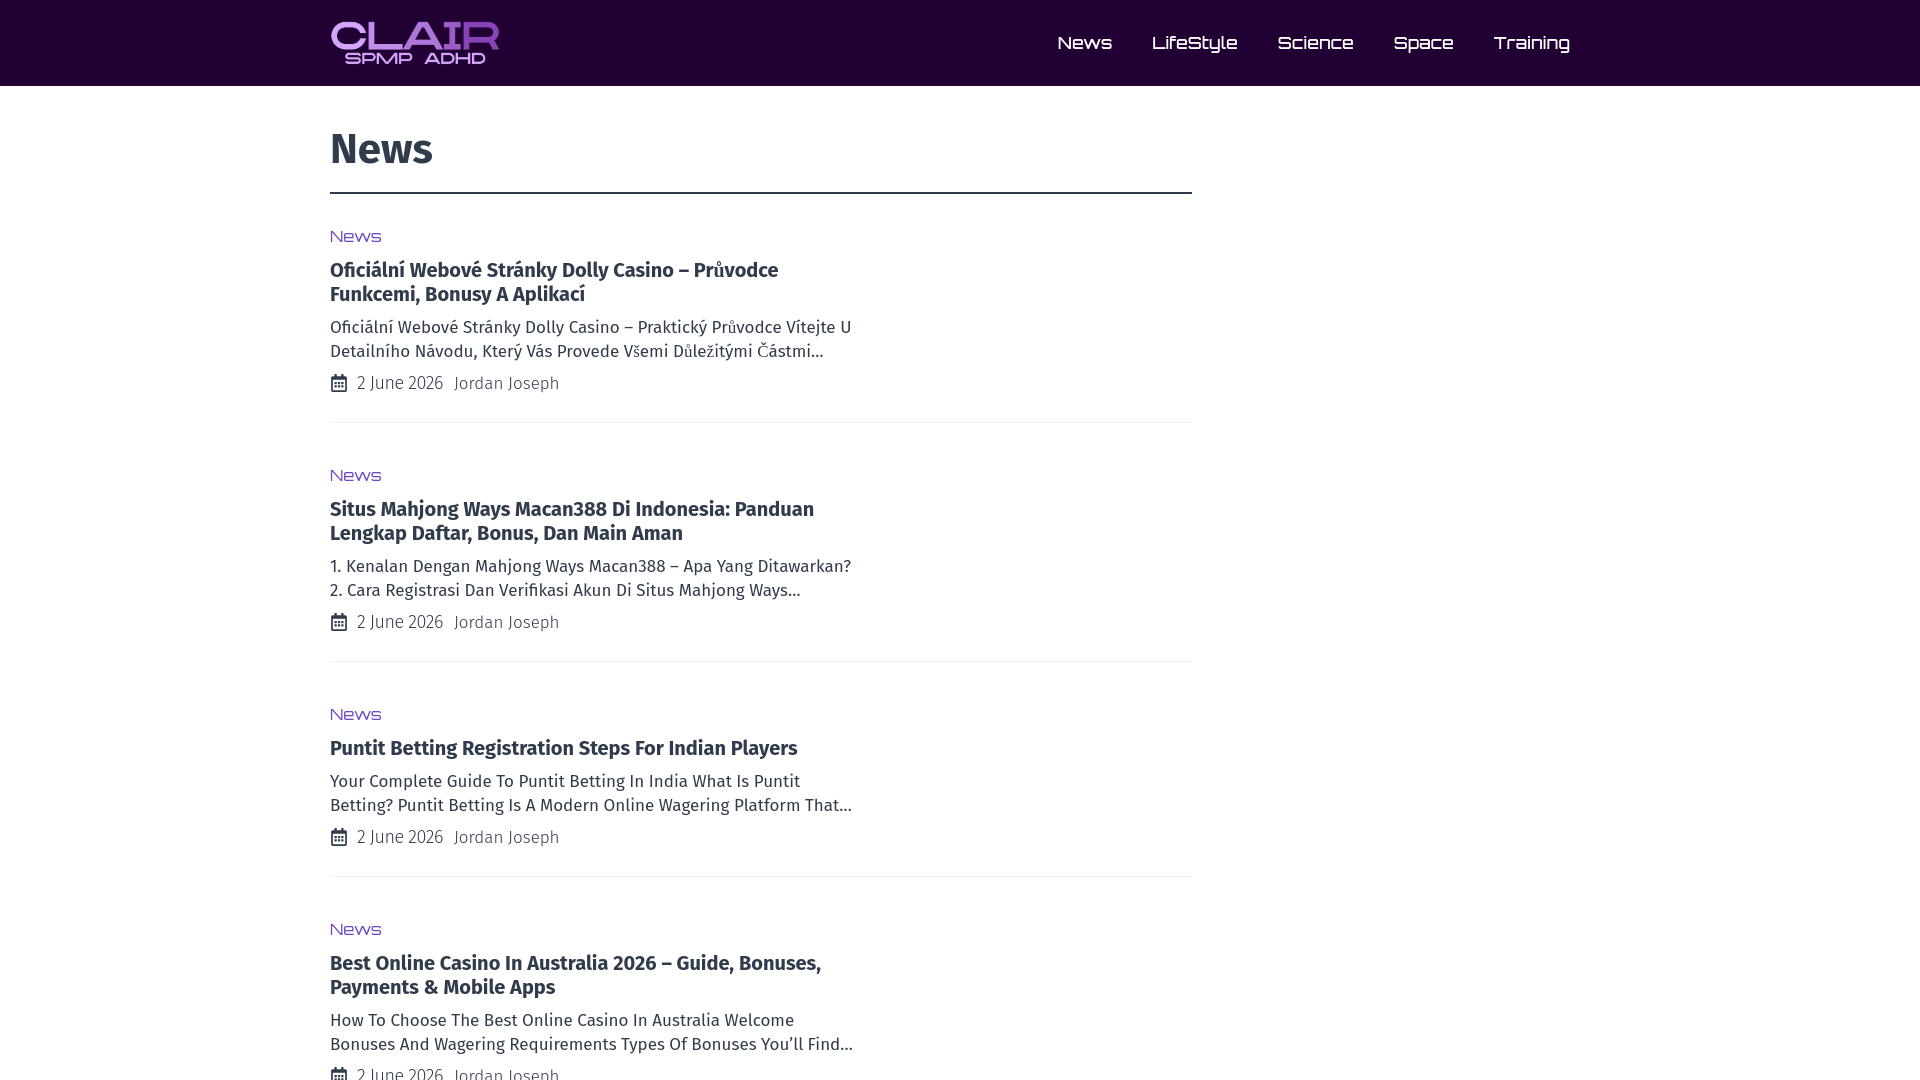This screenshot has width=1920, height=1080.
Task: Open author Jordan Joseph on Puntit Betting post
Action: [506, 837]
